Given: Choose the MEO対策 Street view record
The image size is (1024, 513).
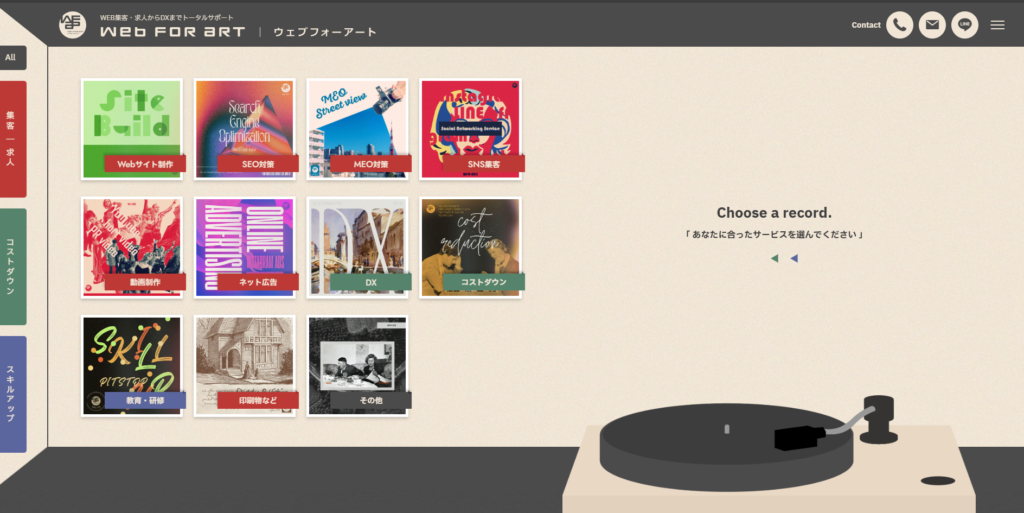Looking at the screenshot, I should pyautogui.click(x=357, y=128).
